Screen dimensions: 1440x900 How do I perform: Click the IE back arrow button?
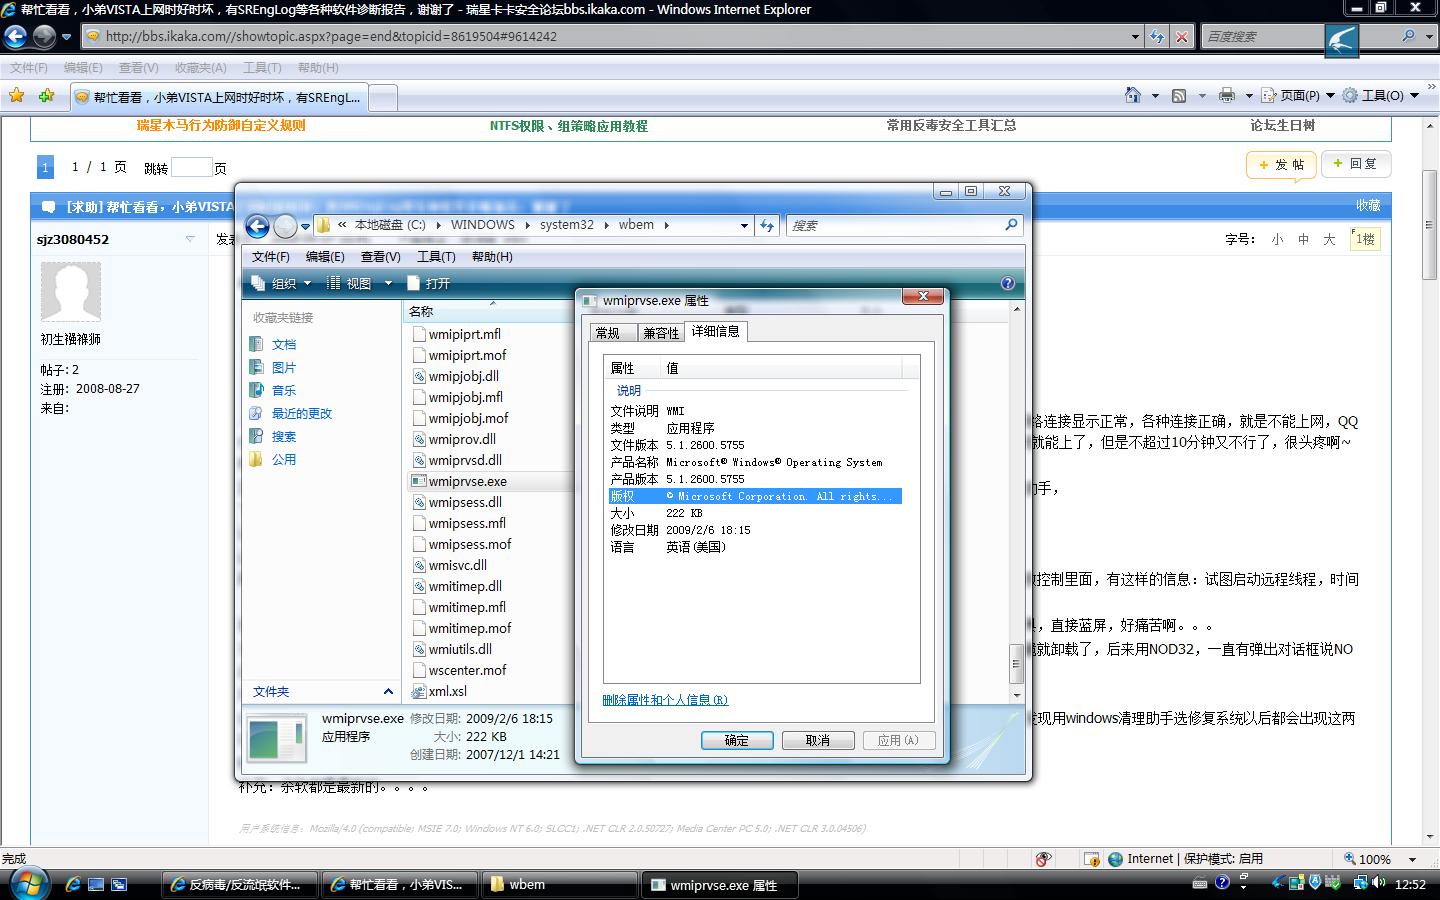tap(15, 37)
